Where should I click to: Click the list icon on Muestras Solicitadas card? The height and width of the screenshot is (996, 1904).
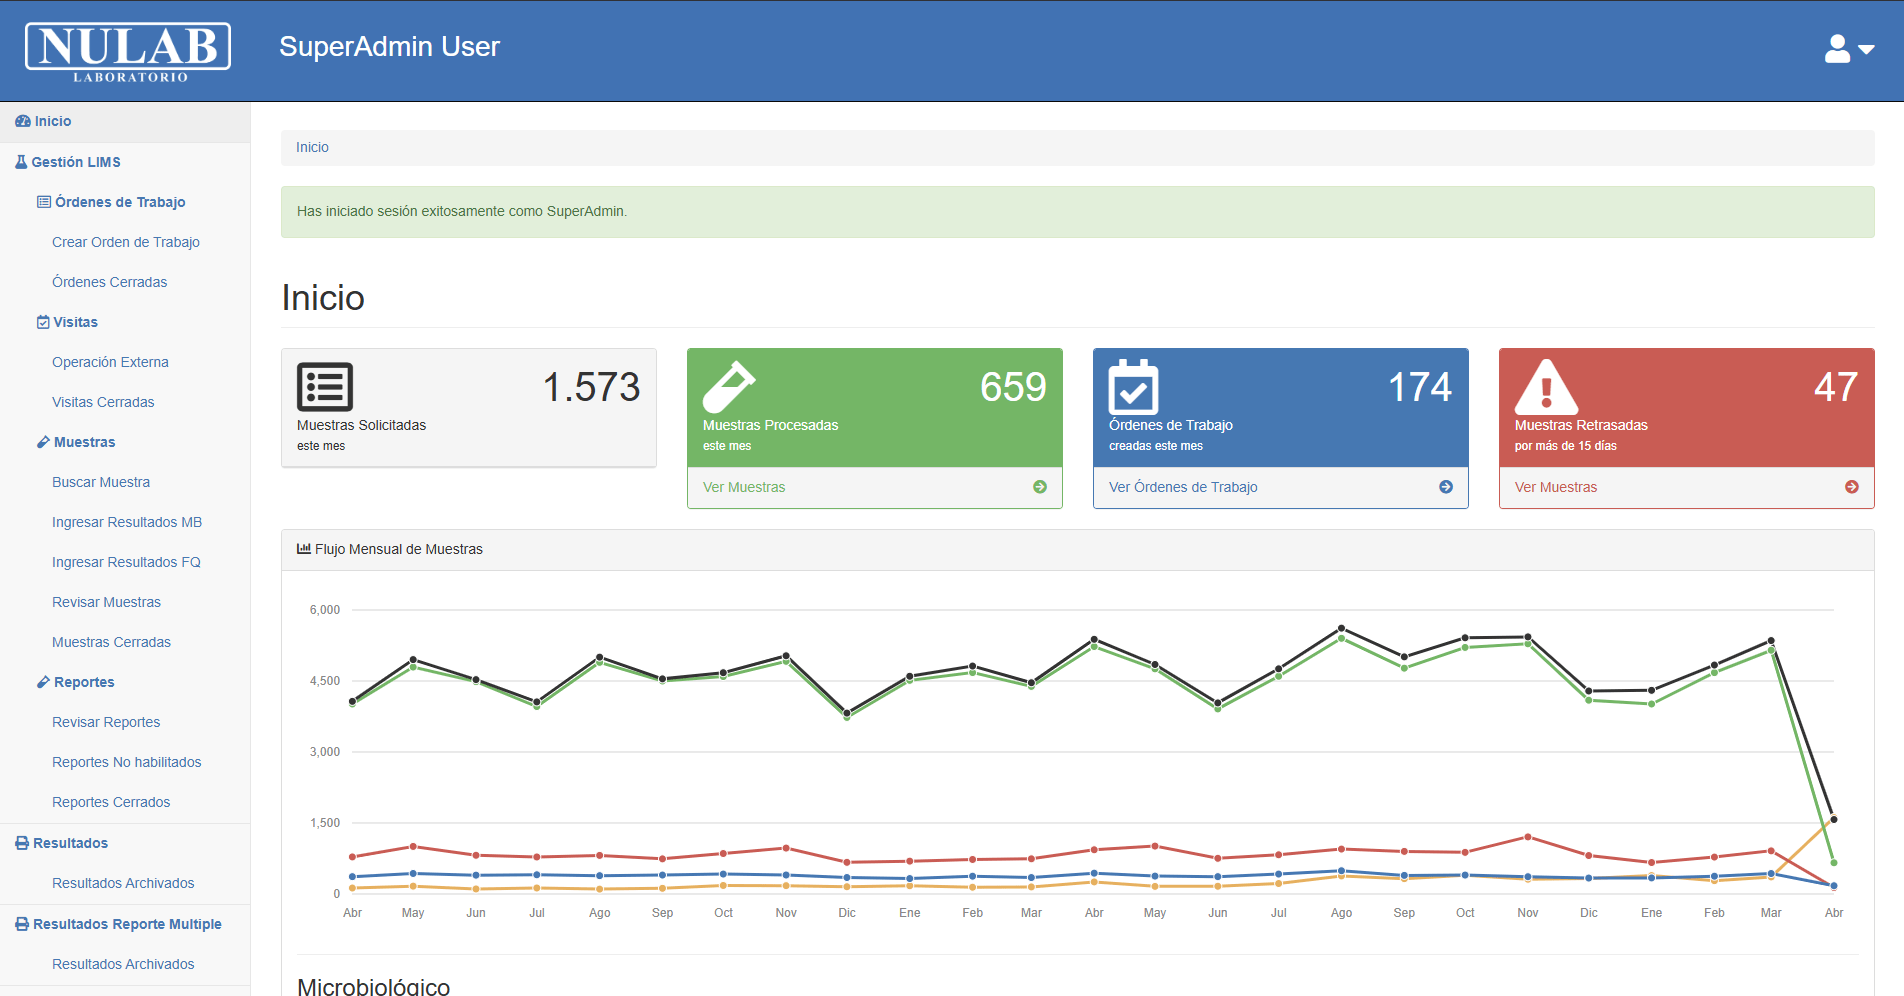coord(324,386)
